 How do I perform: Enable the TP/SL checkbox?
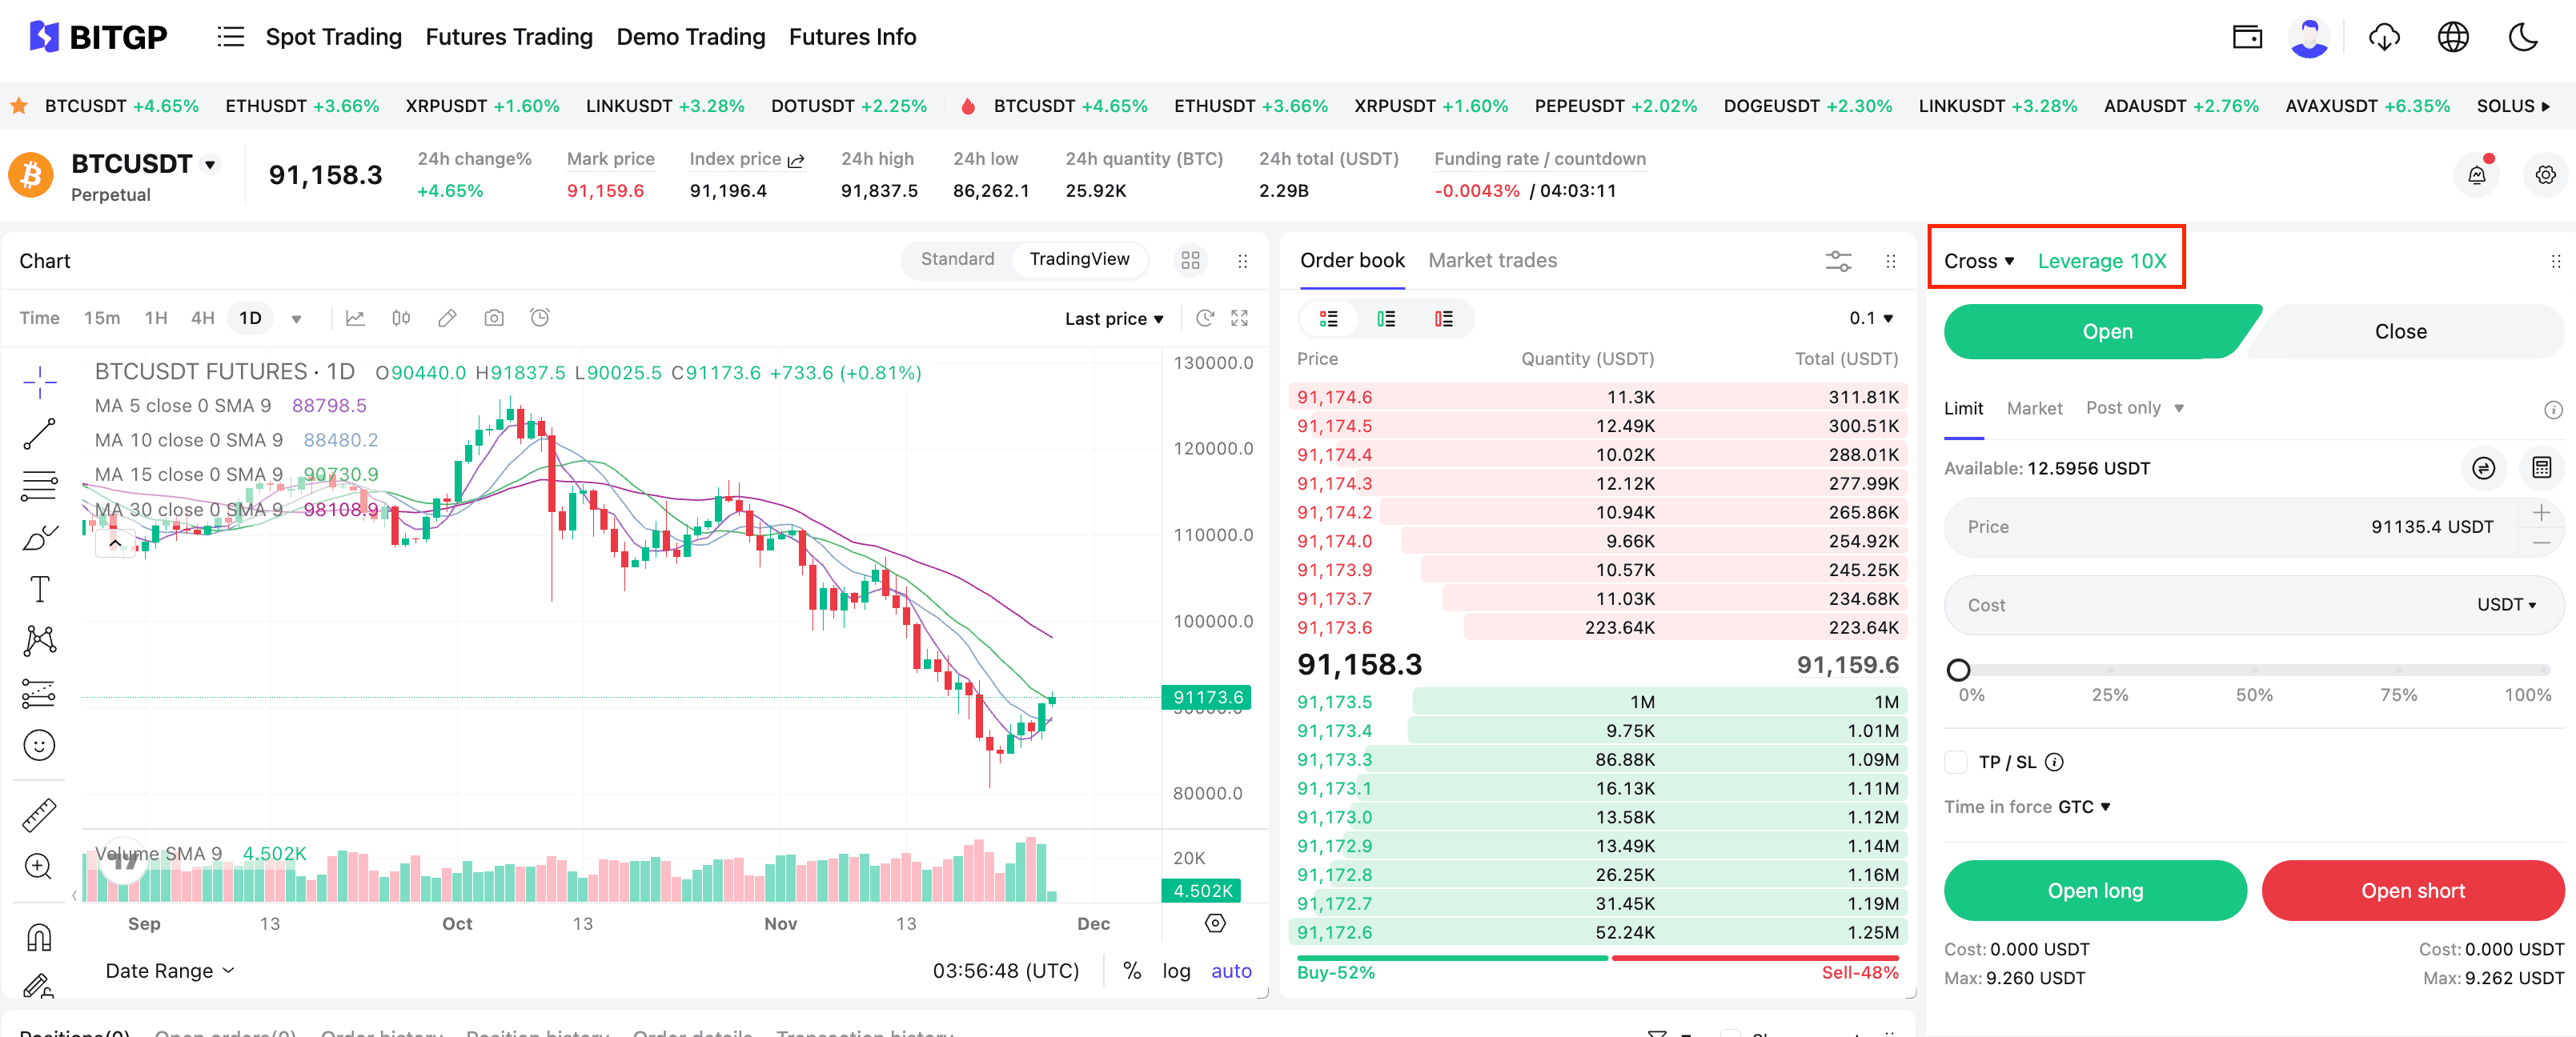(1956, 762)
